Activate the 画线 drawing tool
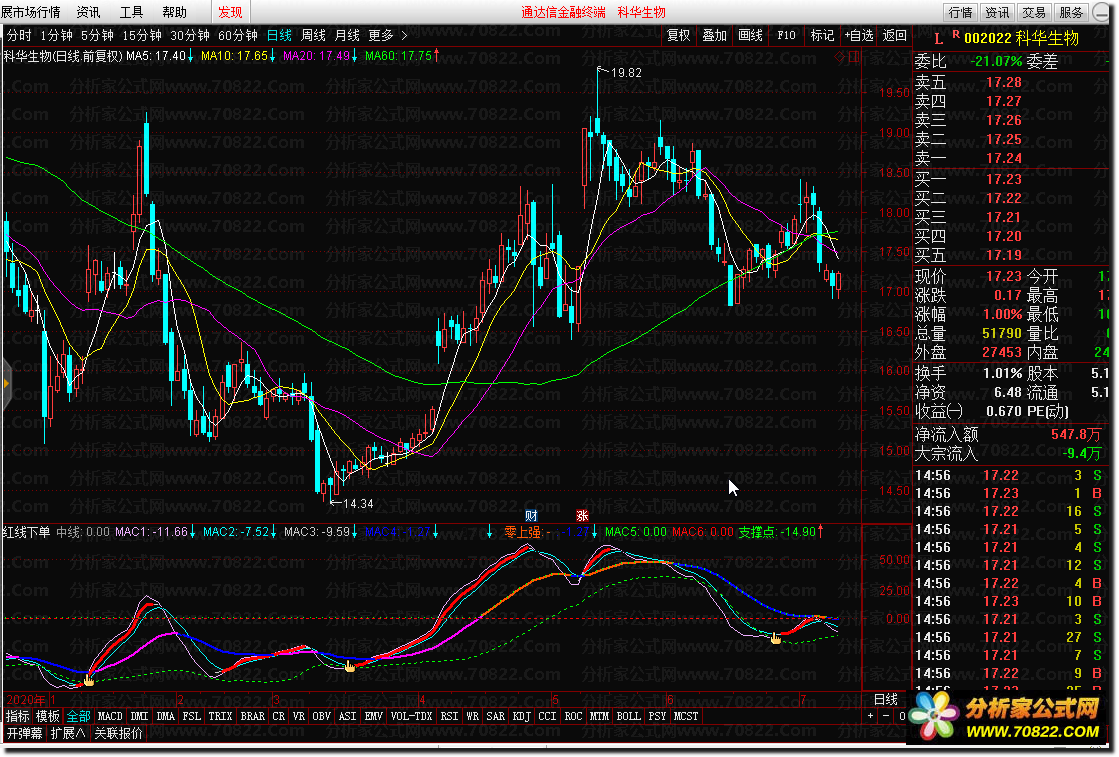Viewport: 1119px width, 757px height. pyautogui.click(x=750, y=35)
